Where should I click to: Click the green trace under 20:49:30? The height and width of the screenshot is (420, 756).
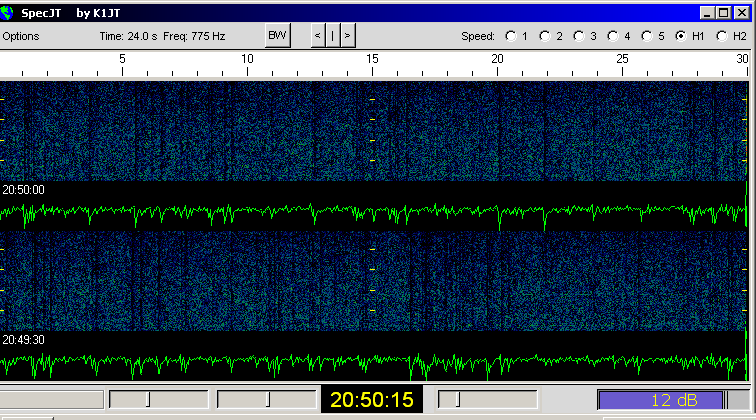tap(374, 364)
